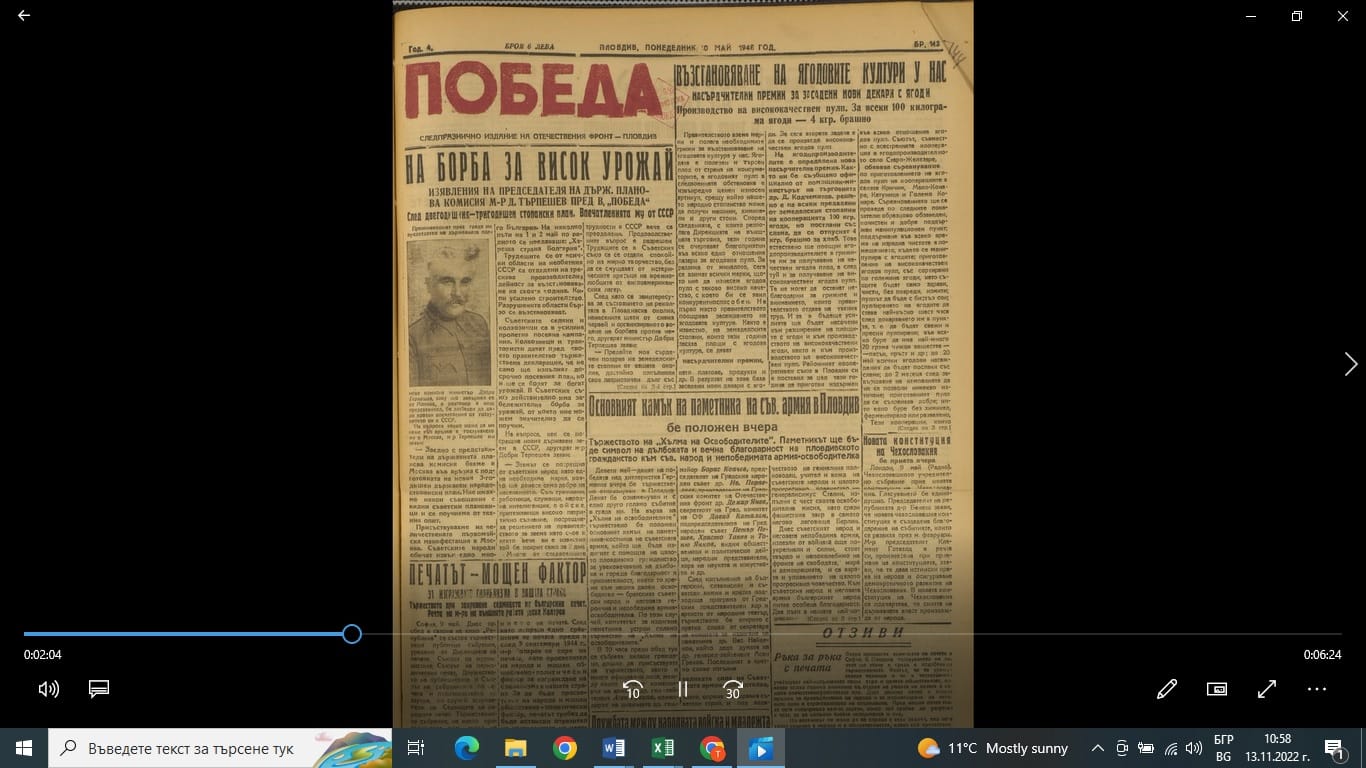1366x768 pixels.
Task: Open Microsoft Word from the taskbar
Action: [613, 748]
